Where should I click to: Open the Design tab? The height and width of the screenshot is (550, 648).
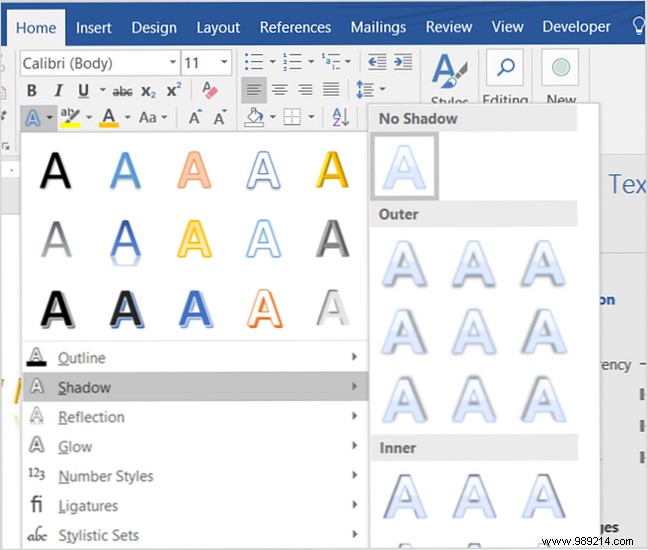click(x=154, y=28)
